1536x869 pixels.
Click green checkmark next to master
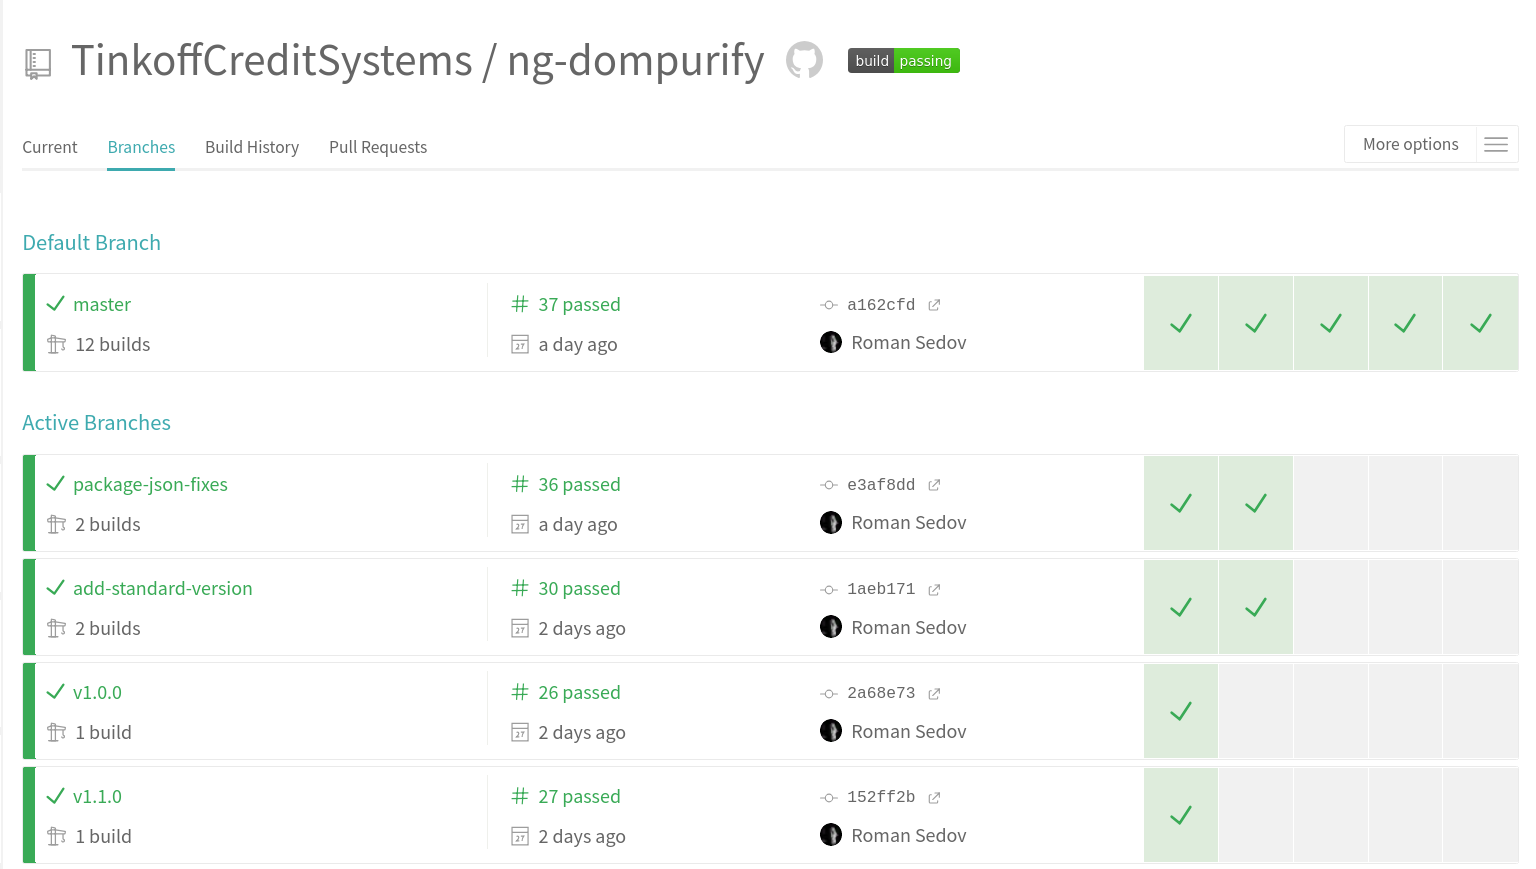56,303
